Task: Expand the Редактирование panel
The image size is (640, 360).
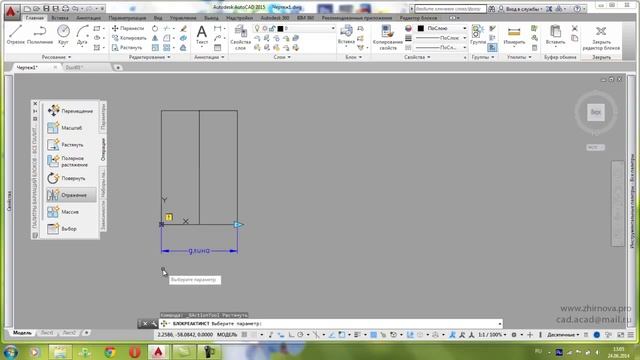Action: 149,57
